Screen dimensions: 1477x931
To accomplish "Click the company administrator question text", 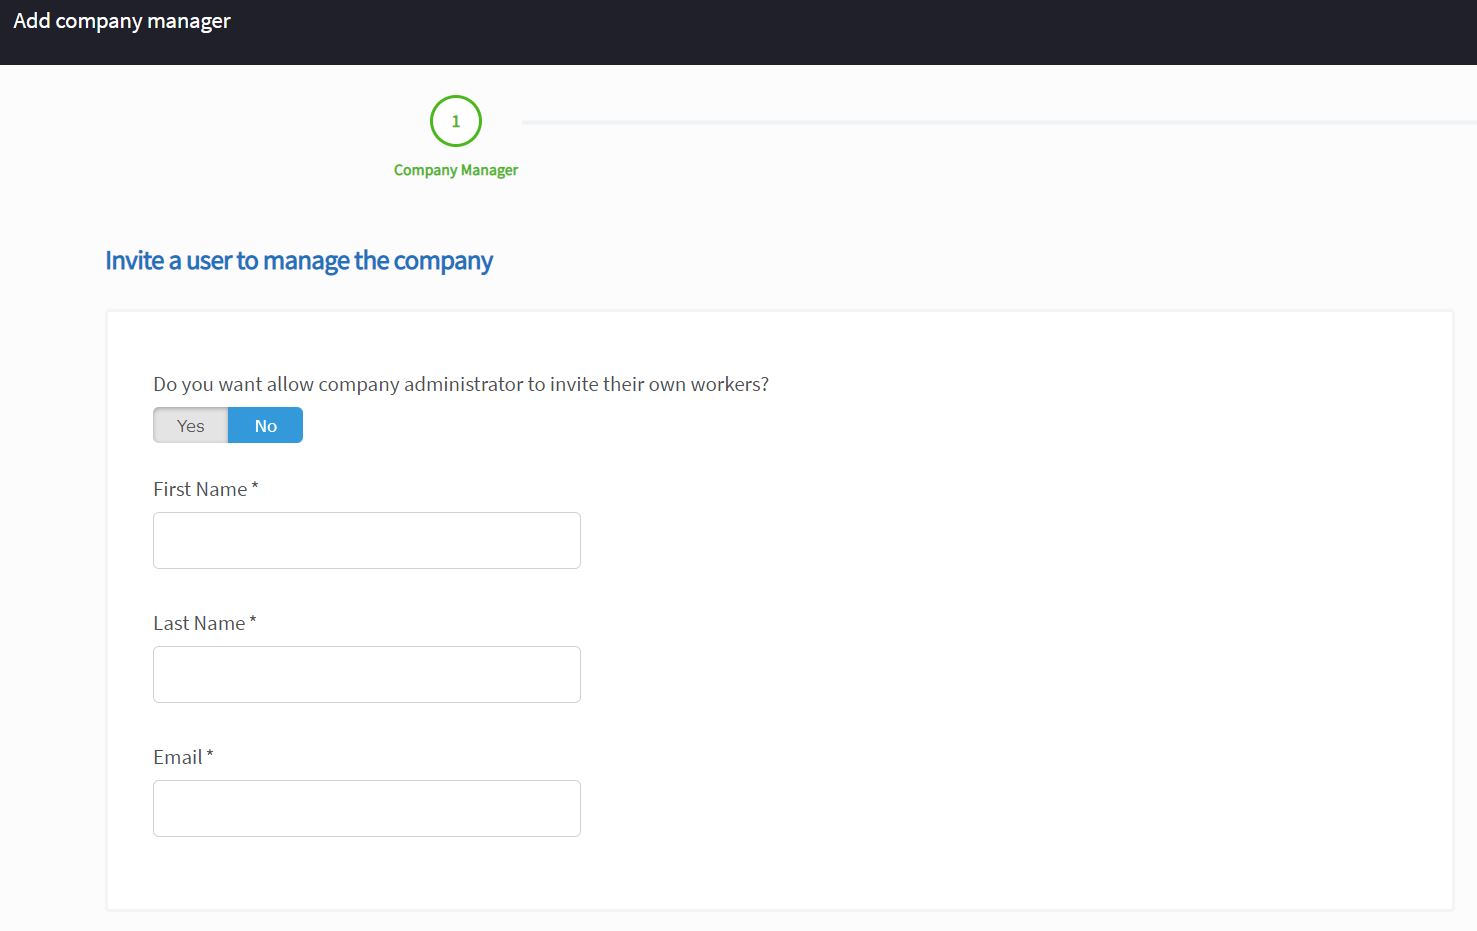I will (x=460, y=384).
